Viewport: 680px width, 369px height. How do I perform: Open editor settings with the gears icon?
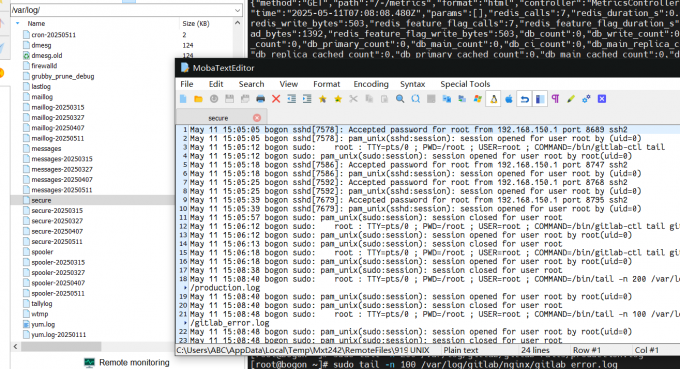point(586,99)
